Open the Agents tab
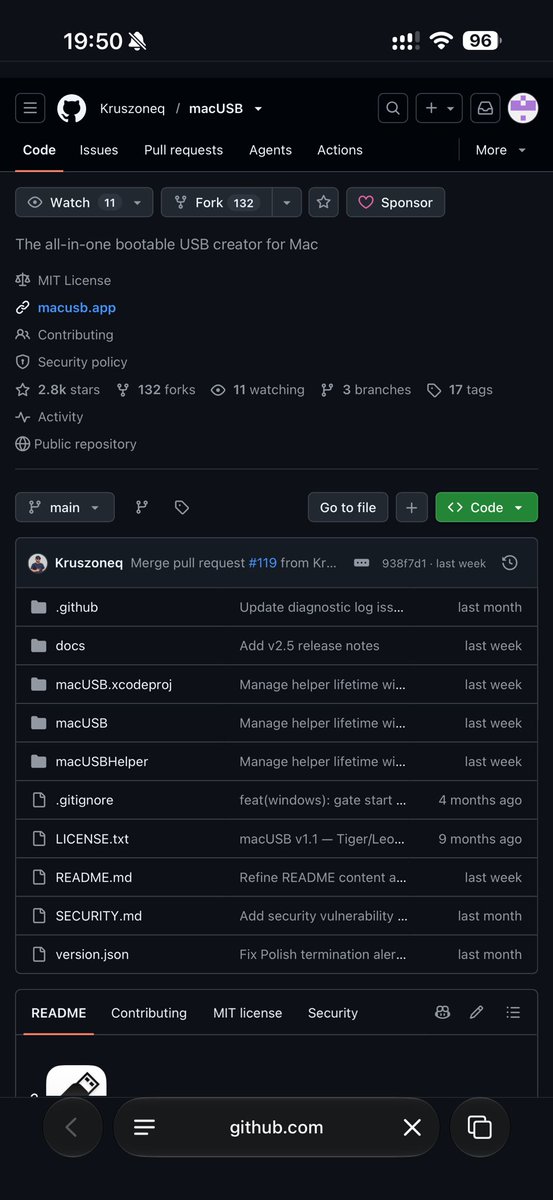553x1200 pixels. 270,150
